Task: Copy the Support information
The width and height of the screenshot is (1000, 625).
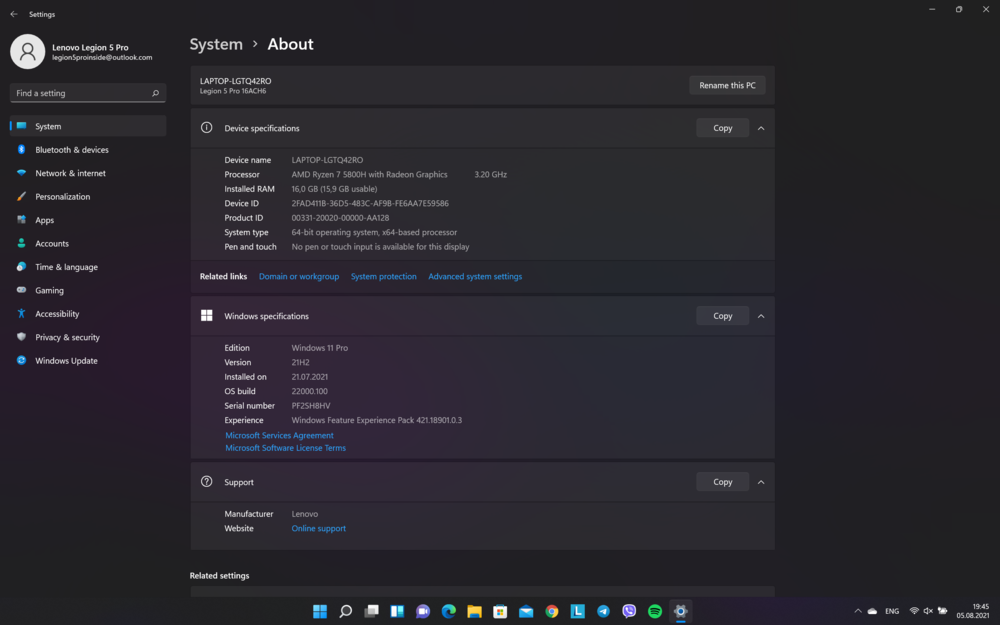Action: 723,482
